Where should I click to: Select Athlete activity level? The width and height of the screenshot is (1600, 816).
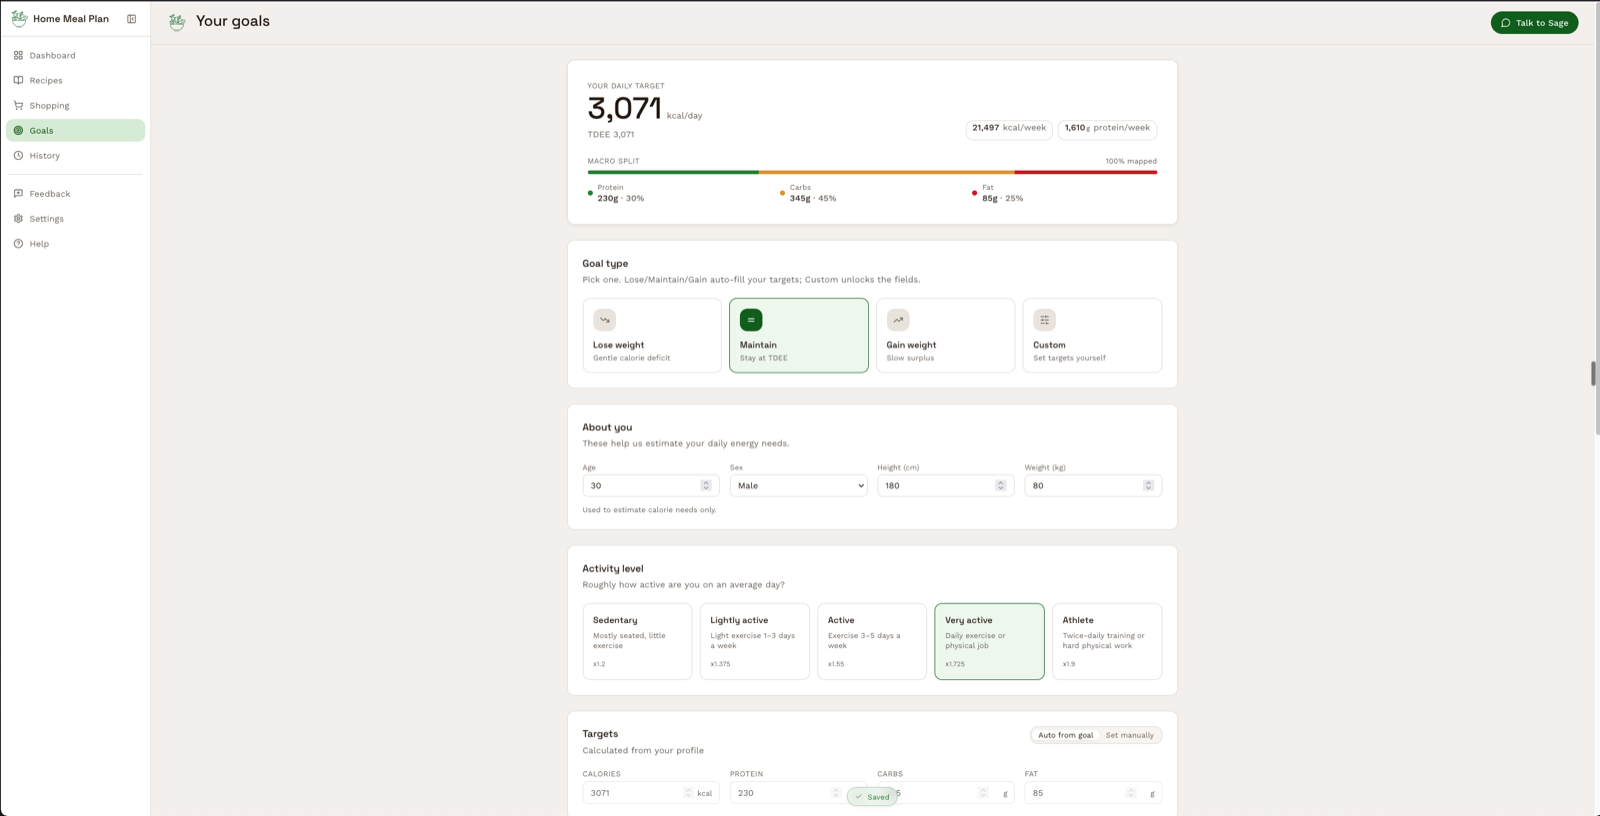(1107, 641)
